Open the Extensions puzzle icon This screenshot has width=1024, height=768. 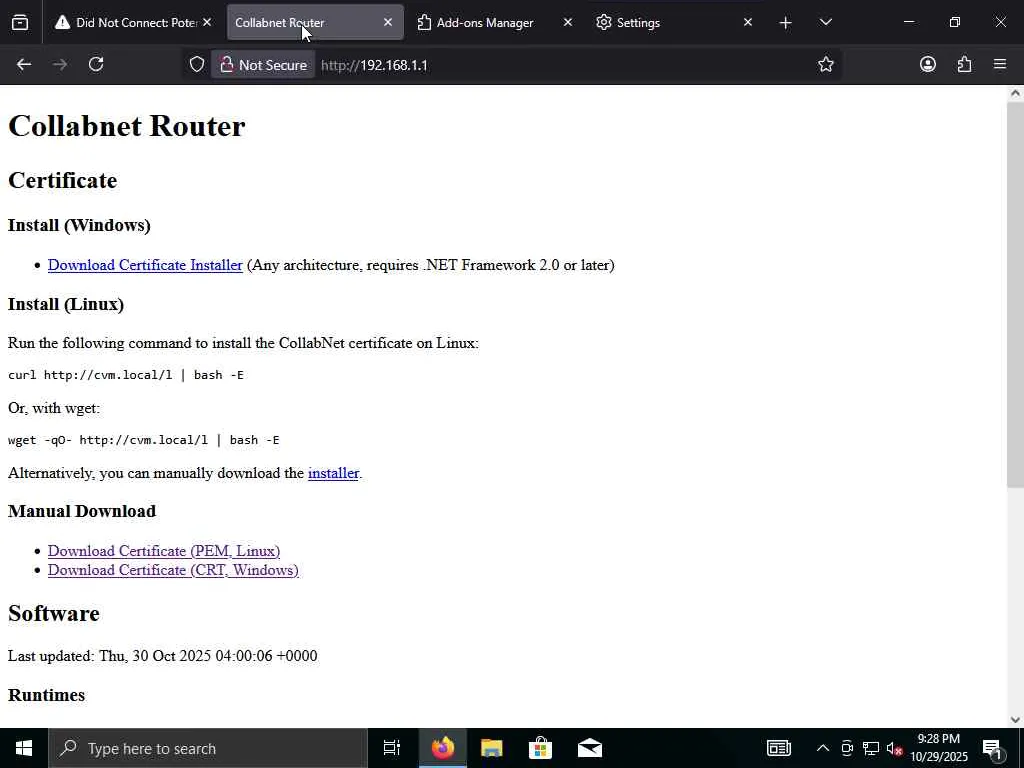click(964, 65)
